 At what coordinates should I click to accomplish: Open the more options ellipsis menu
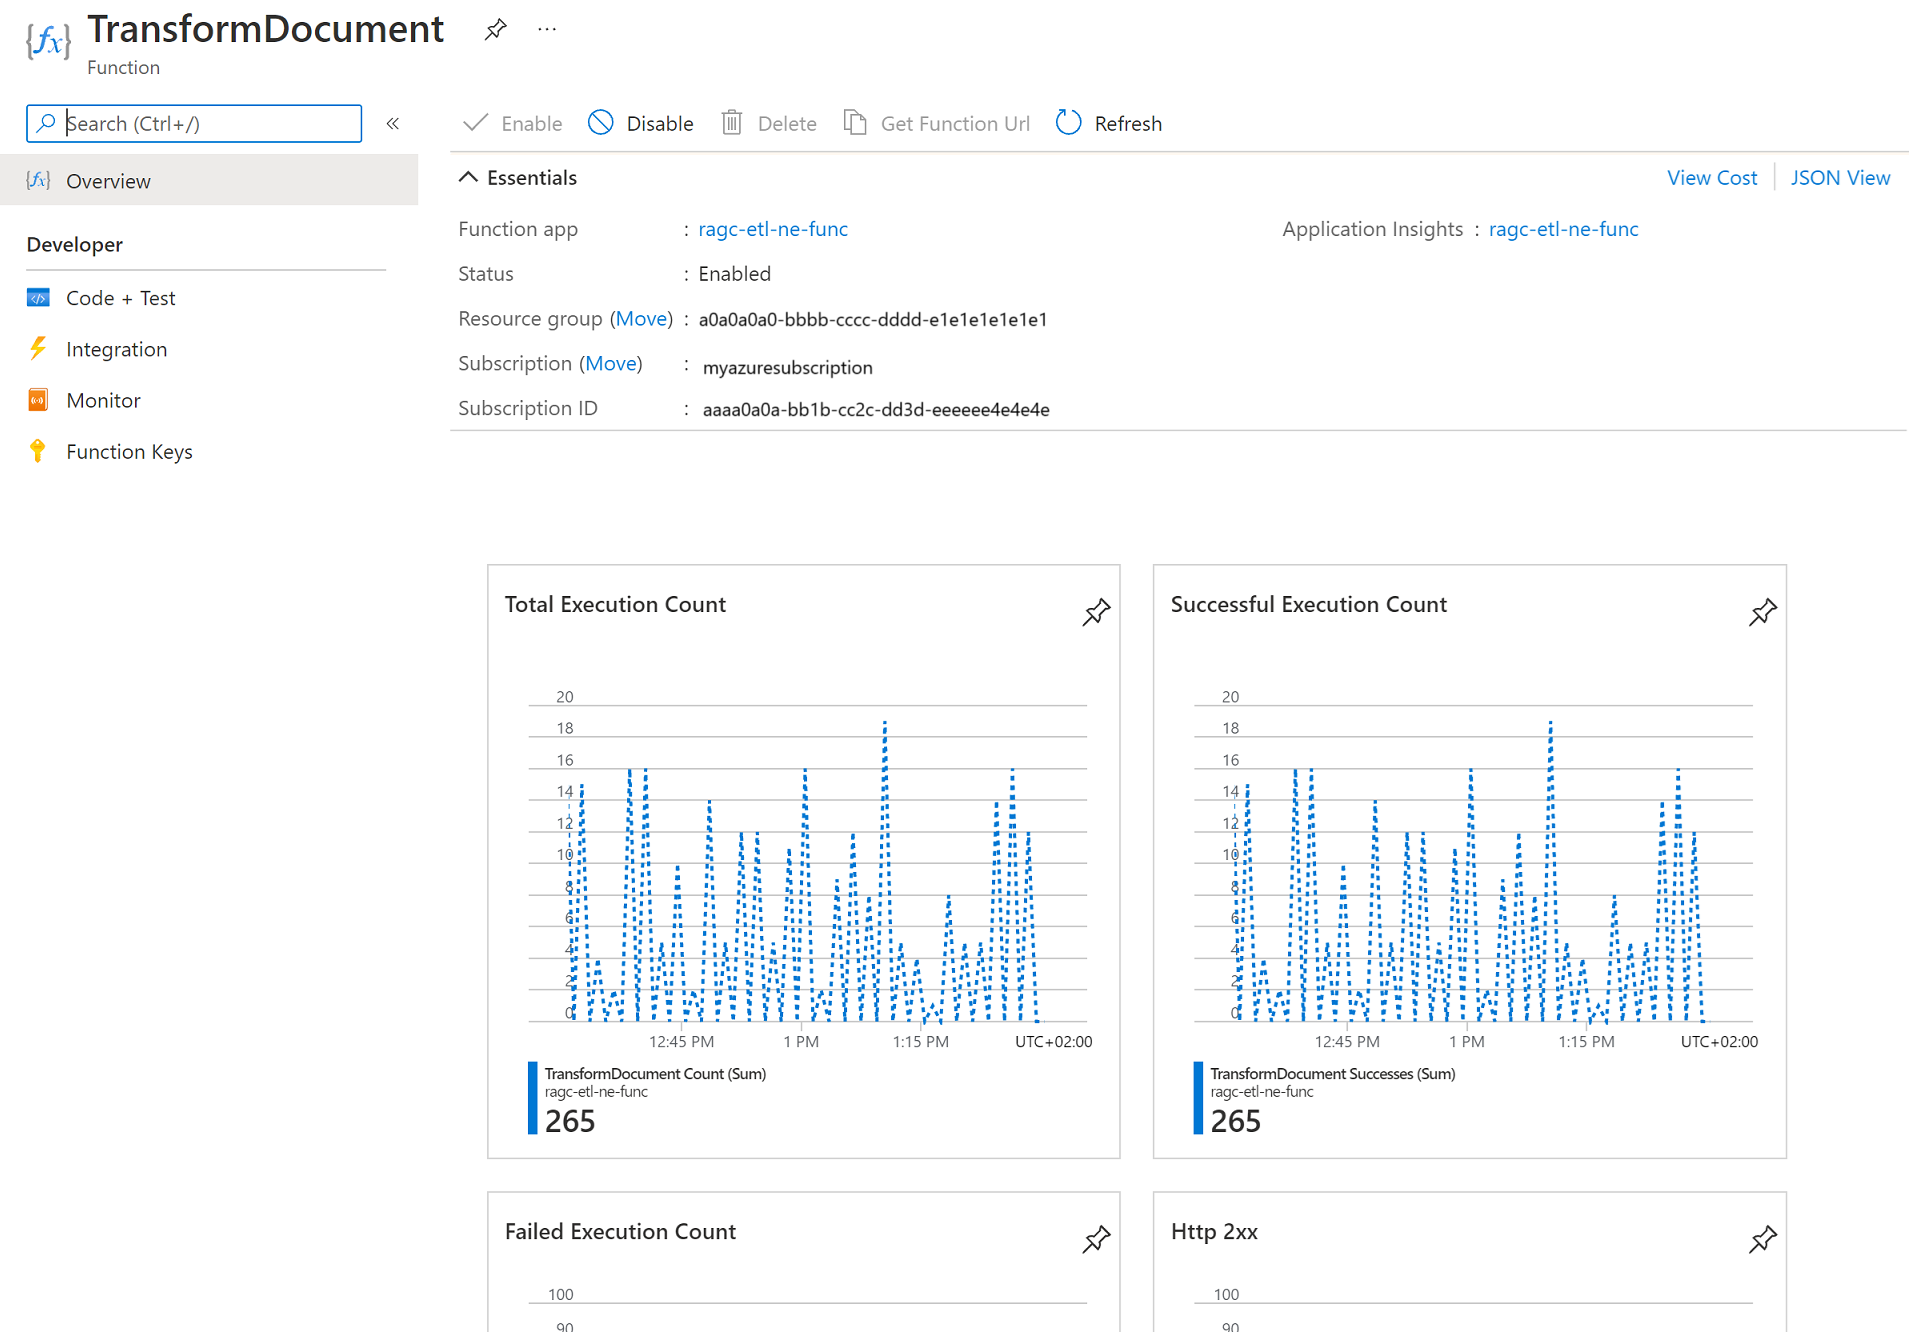tap(547, 30)
